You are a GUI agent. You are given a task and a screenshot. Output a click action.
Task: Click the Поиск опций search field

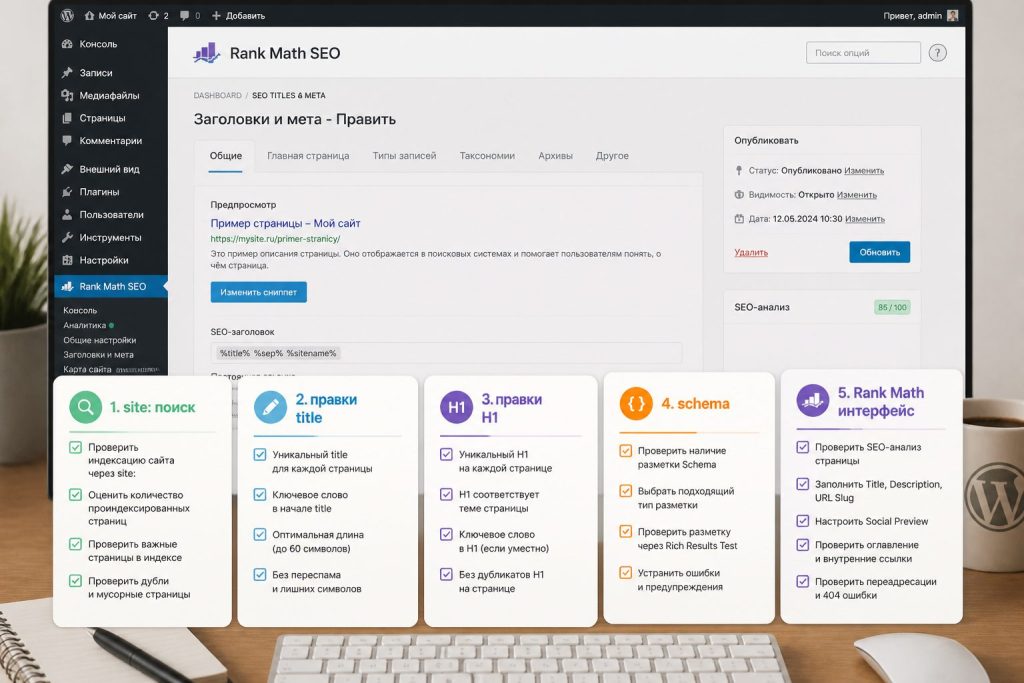pos(863,53)
